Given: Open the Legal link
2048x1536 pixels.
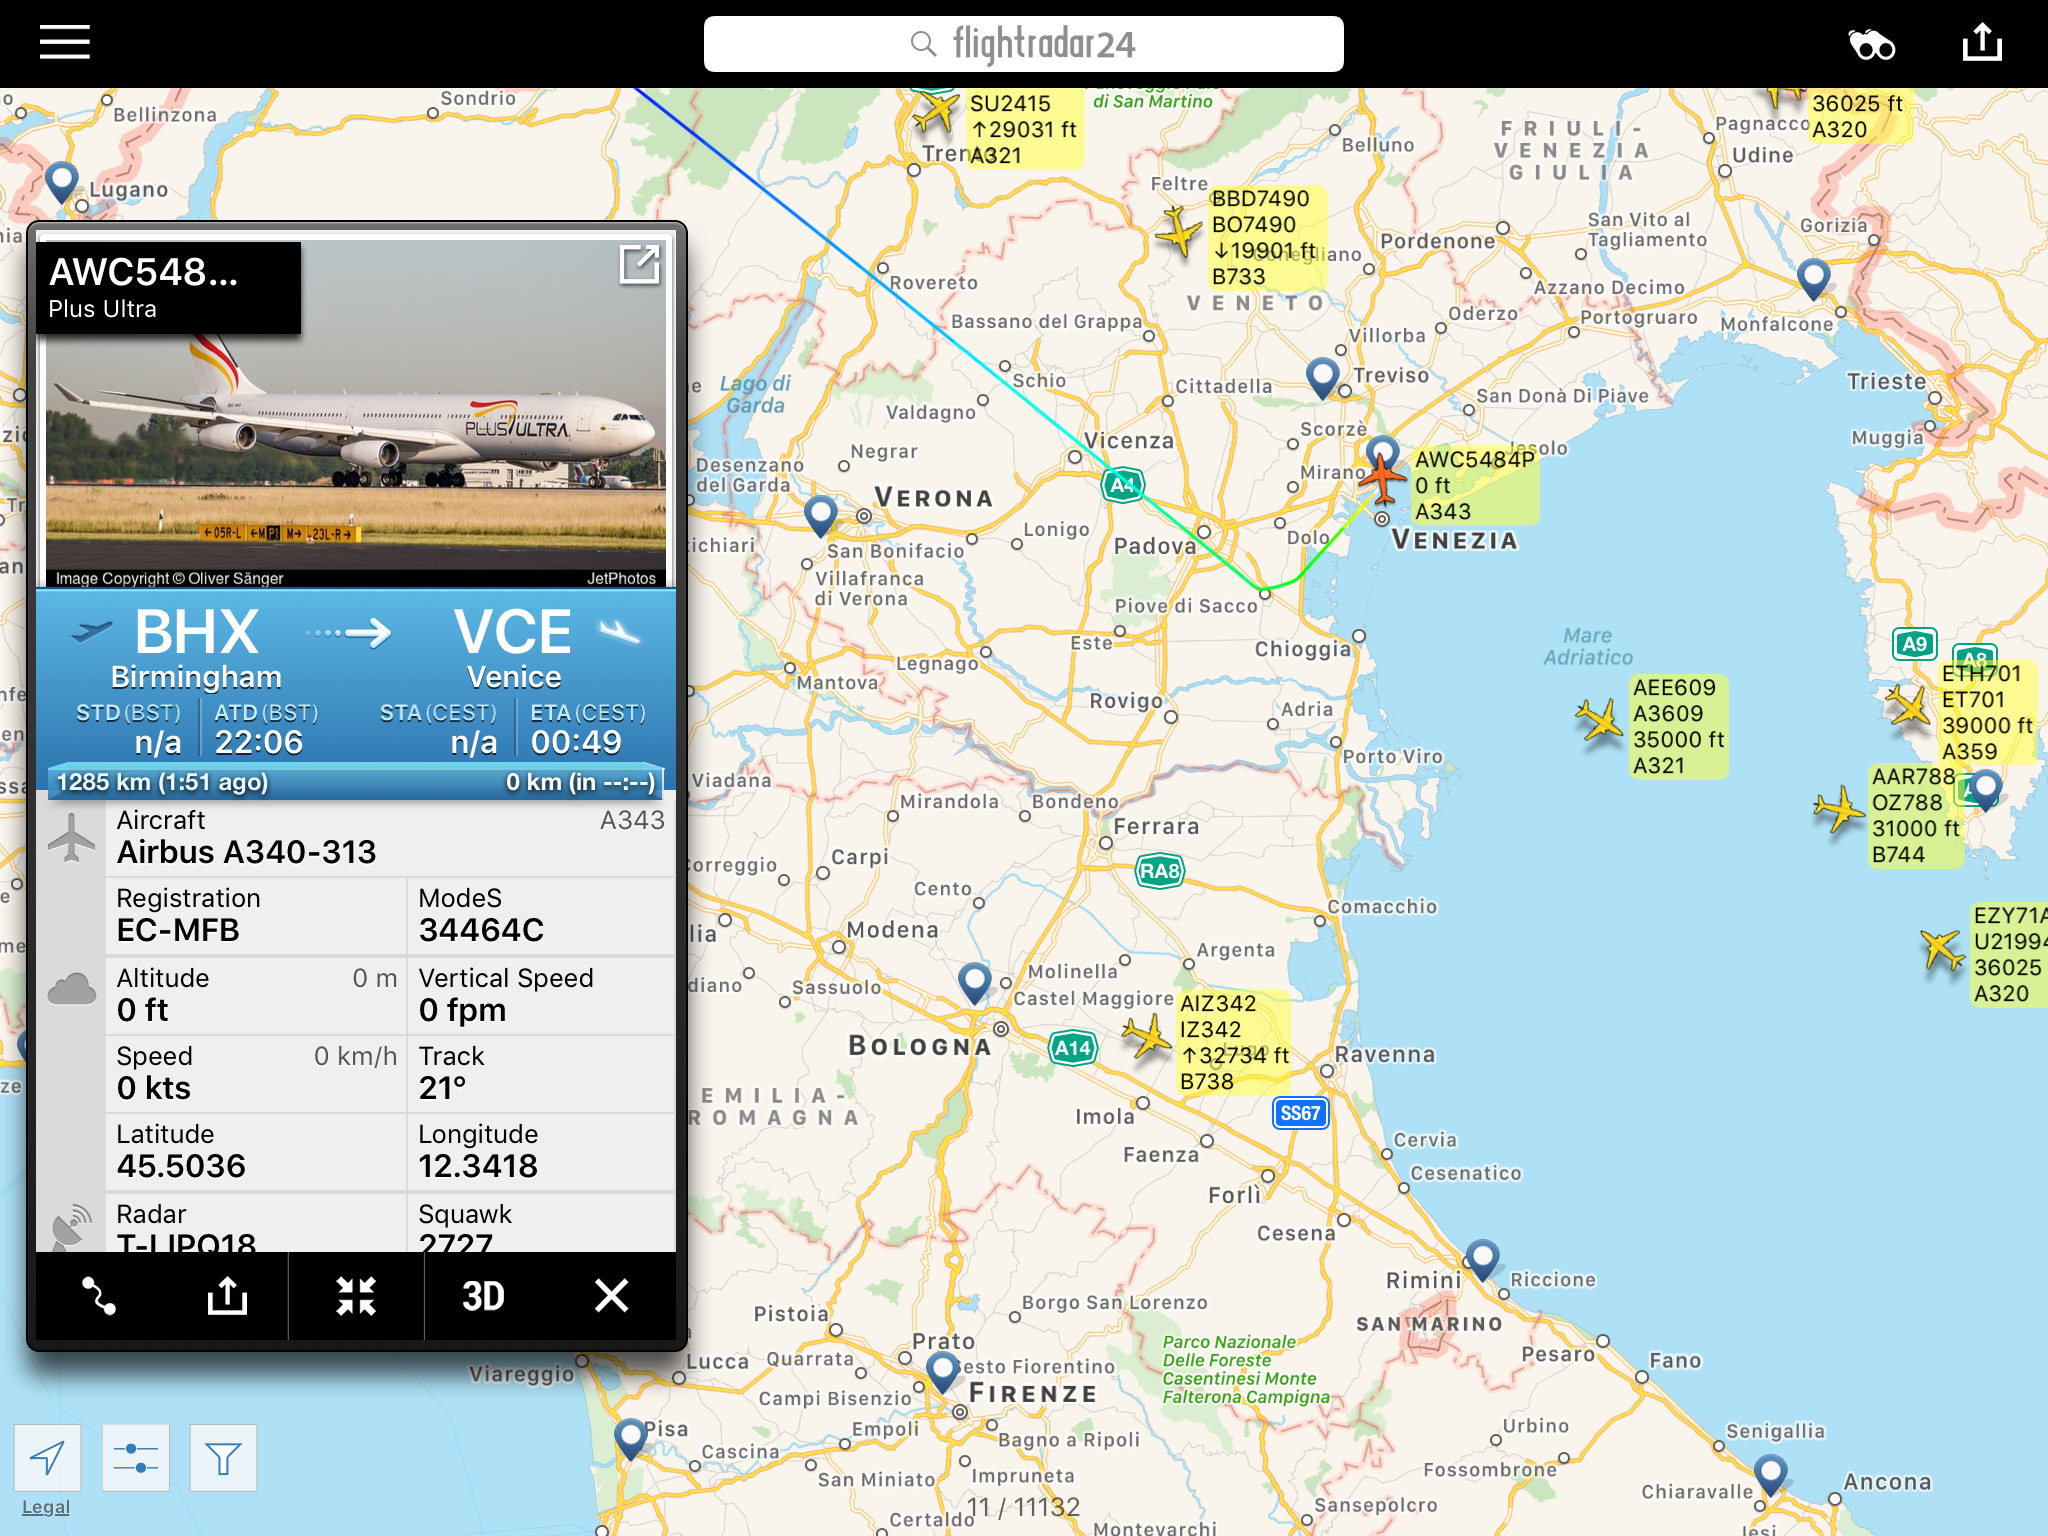Looking at the screenshot, I should click(46, 1507).
